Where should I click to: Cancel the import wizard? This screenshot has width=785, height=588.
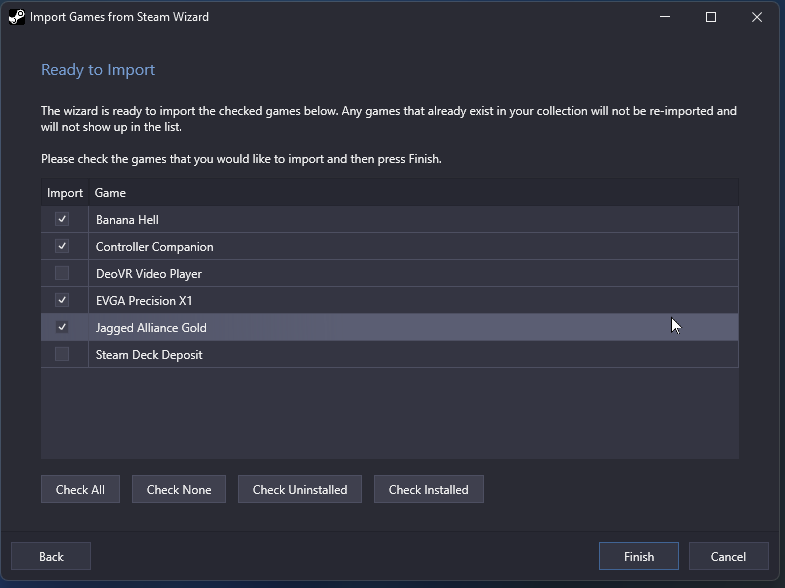(x=728, y=556)
